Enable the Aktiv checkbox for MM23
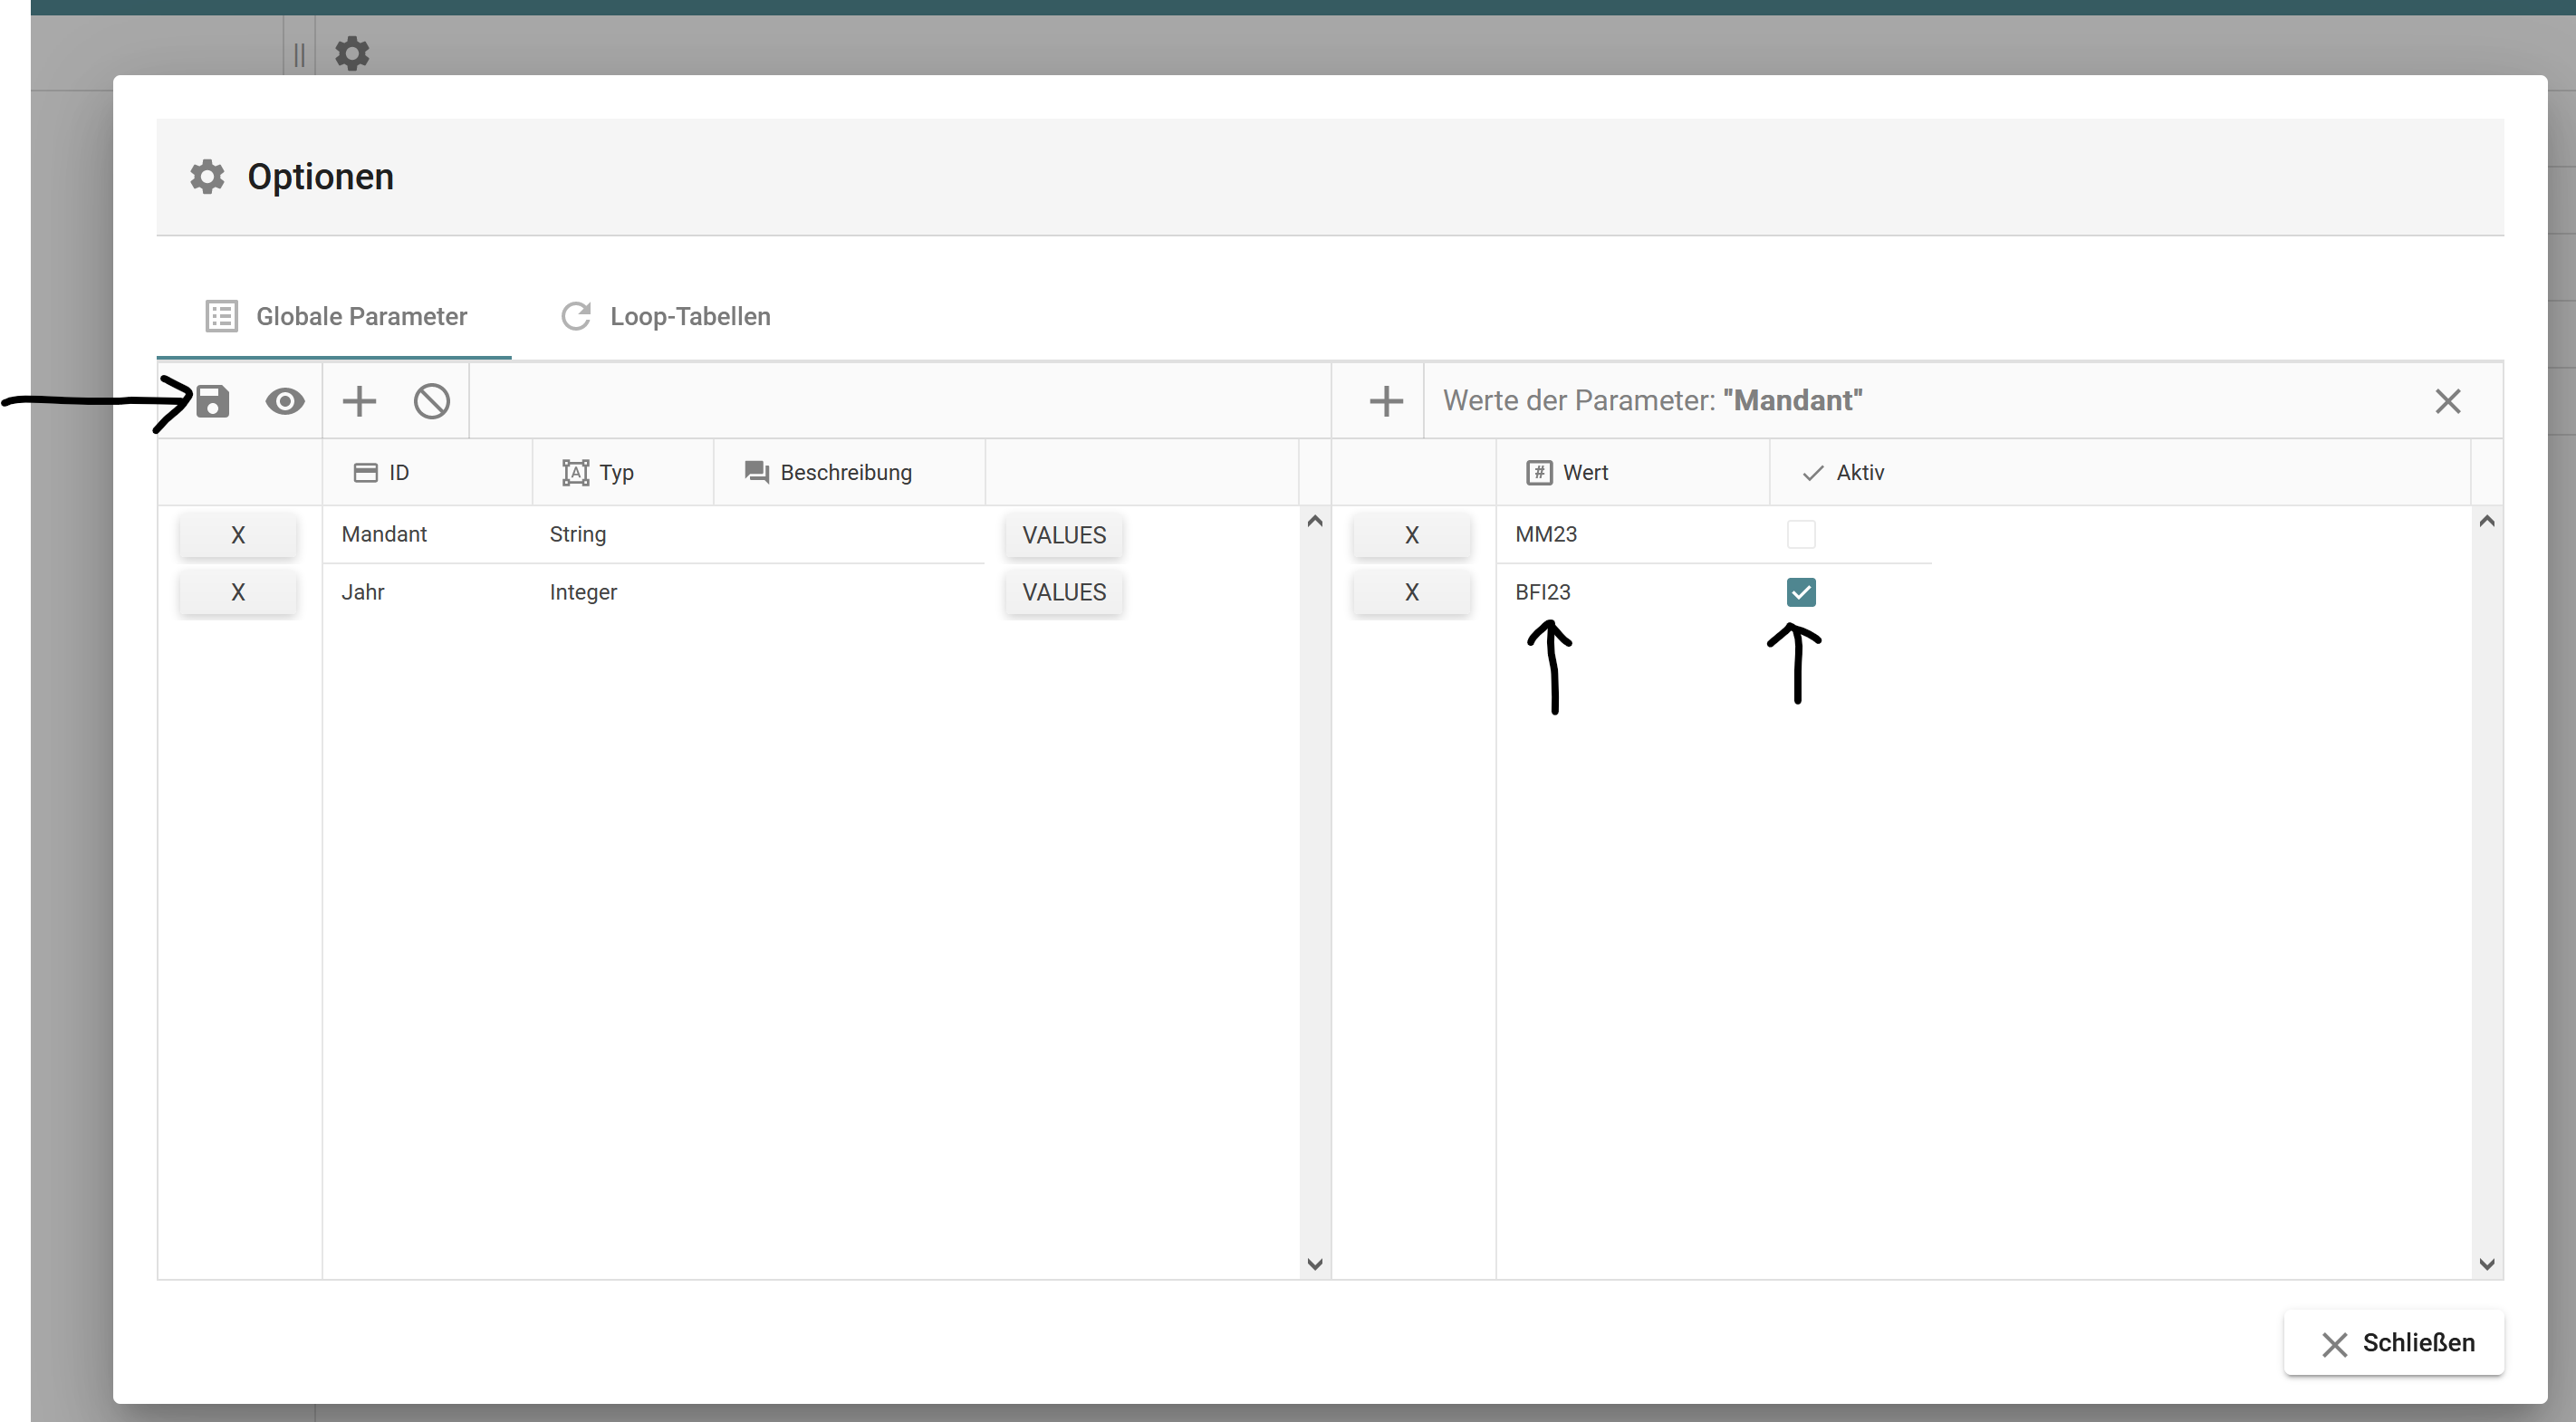Screen dimensions: 2576x1422 pyautogui.click(x=1800, y=534)
